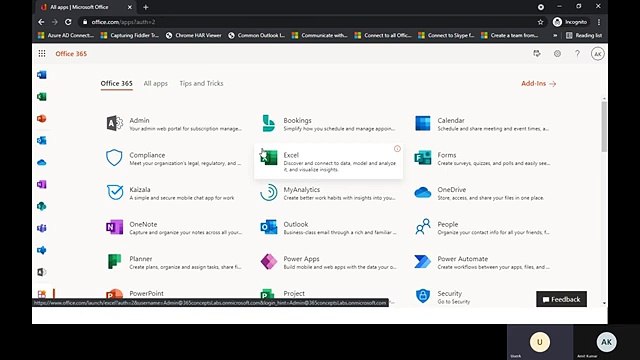Open PowerPoint from the left sidebar
Screen dimensions: 640x360
(x=42, y=119)
